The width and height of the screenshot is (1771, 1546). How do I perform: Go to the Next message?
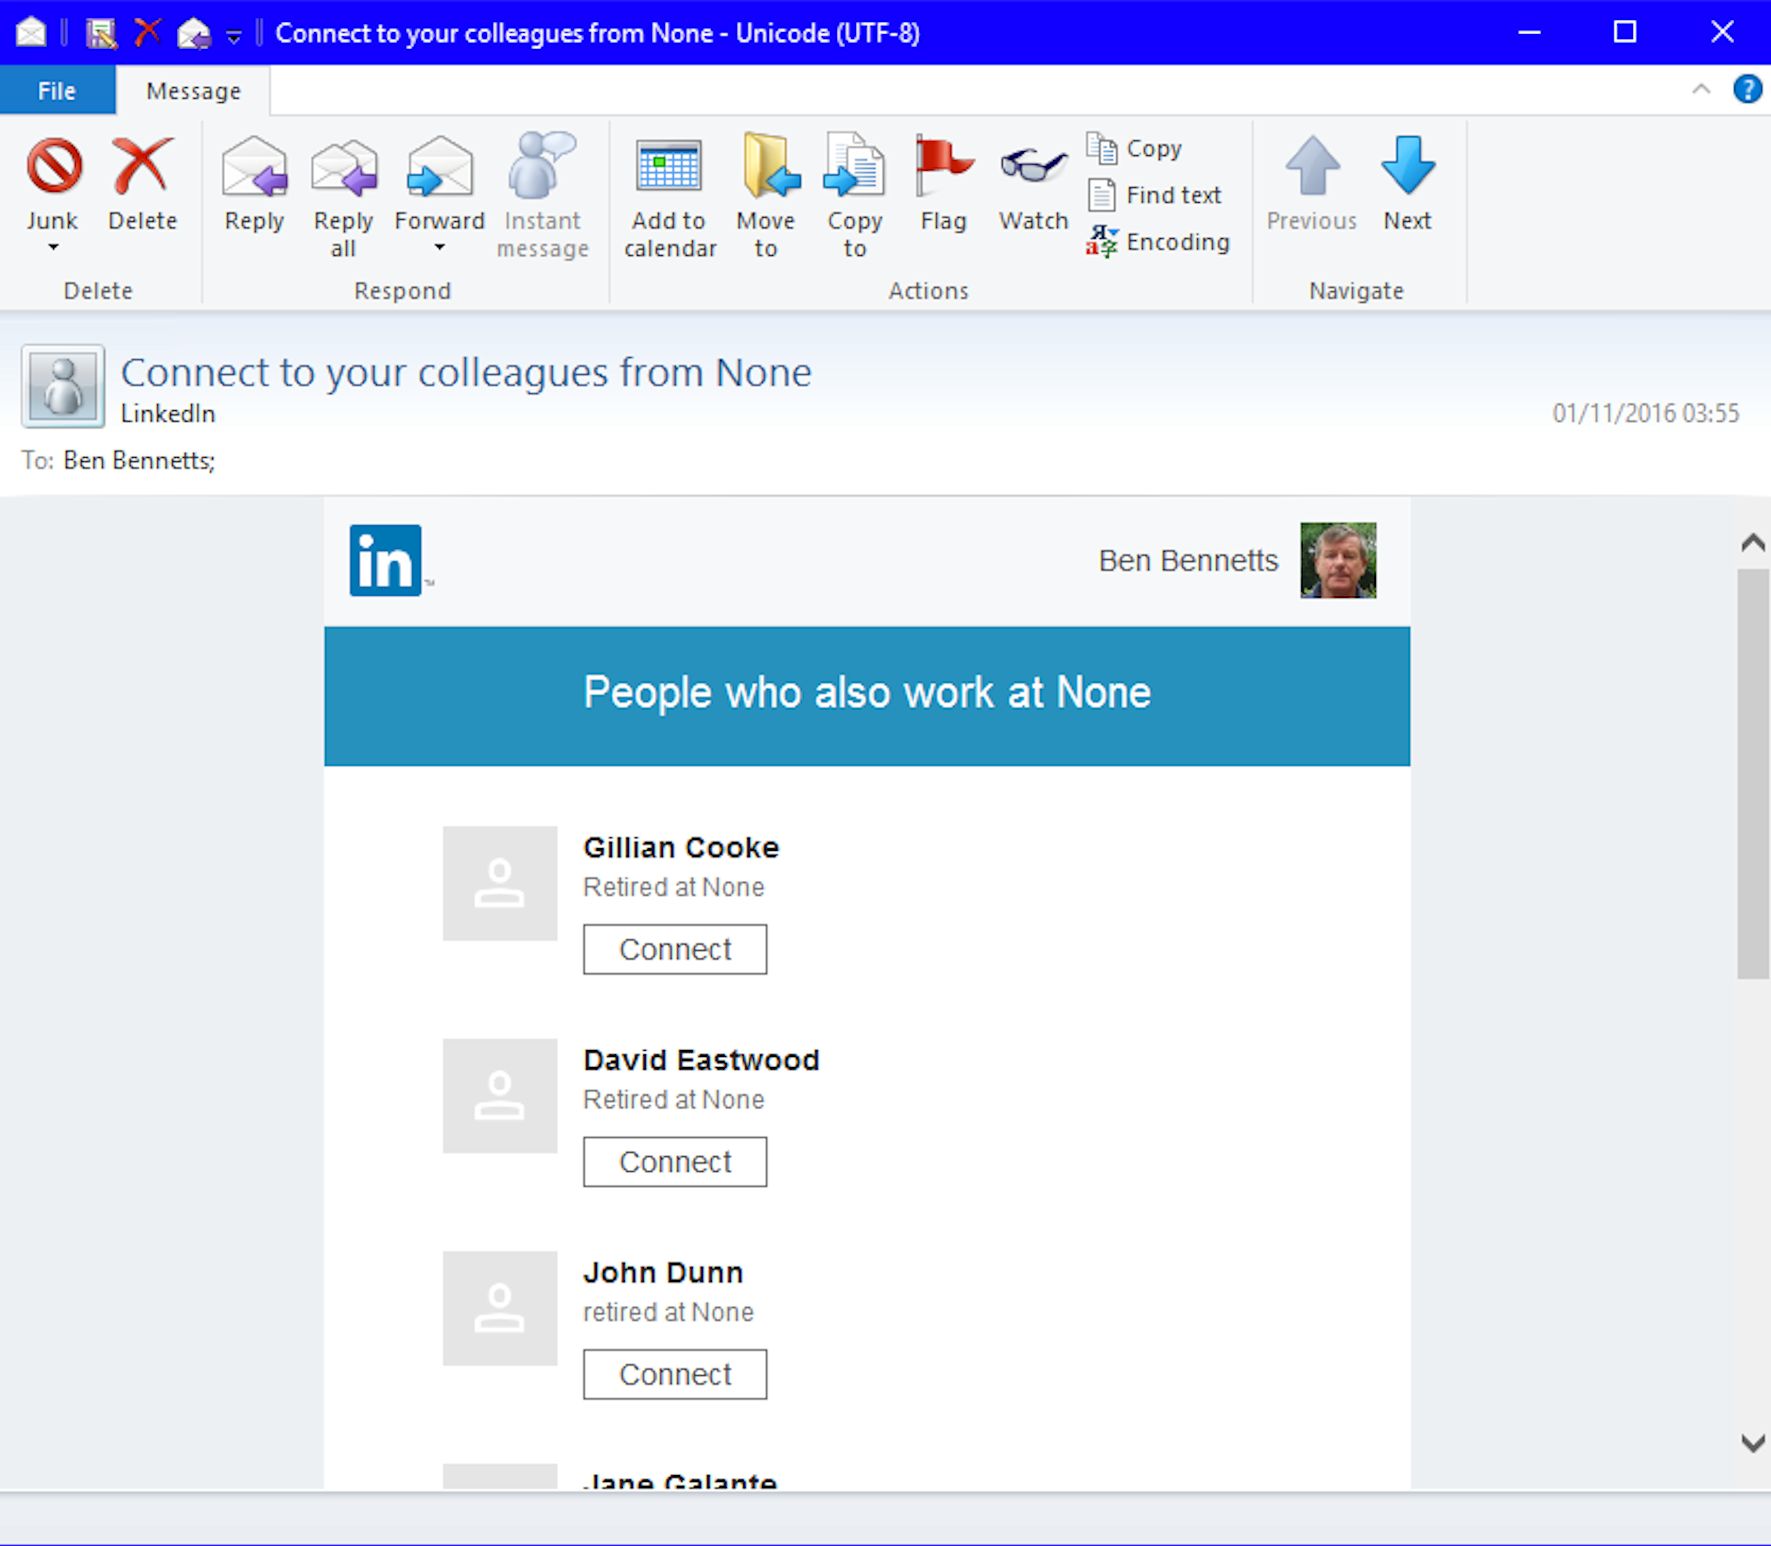[1407, 168]
